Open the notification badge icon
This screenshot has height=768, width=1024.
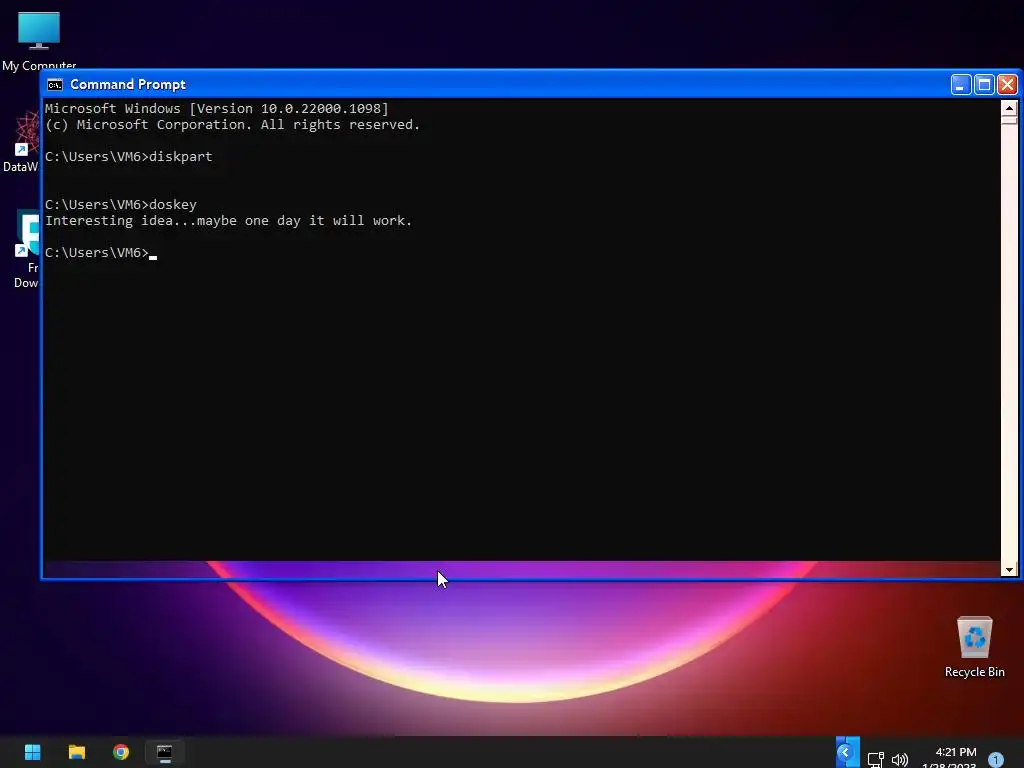pos(995,760)
